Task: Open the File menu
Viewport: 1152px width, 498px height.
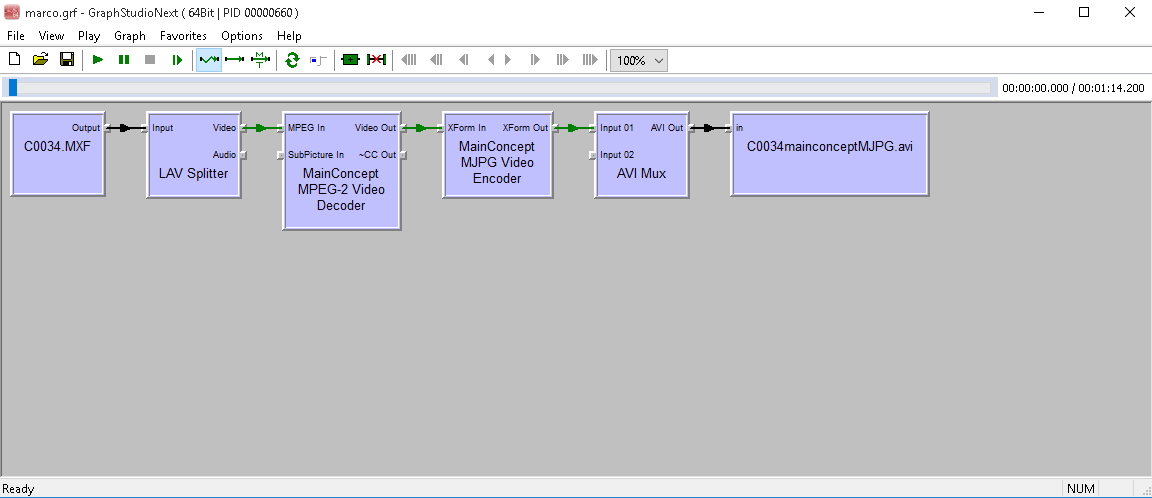Action: pos(15,35)
